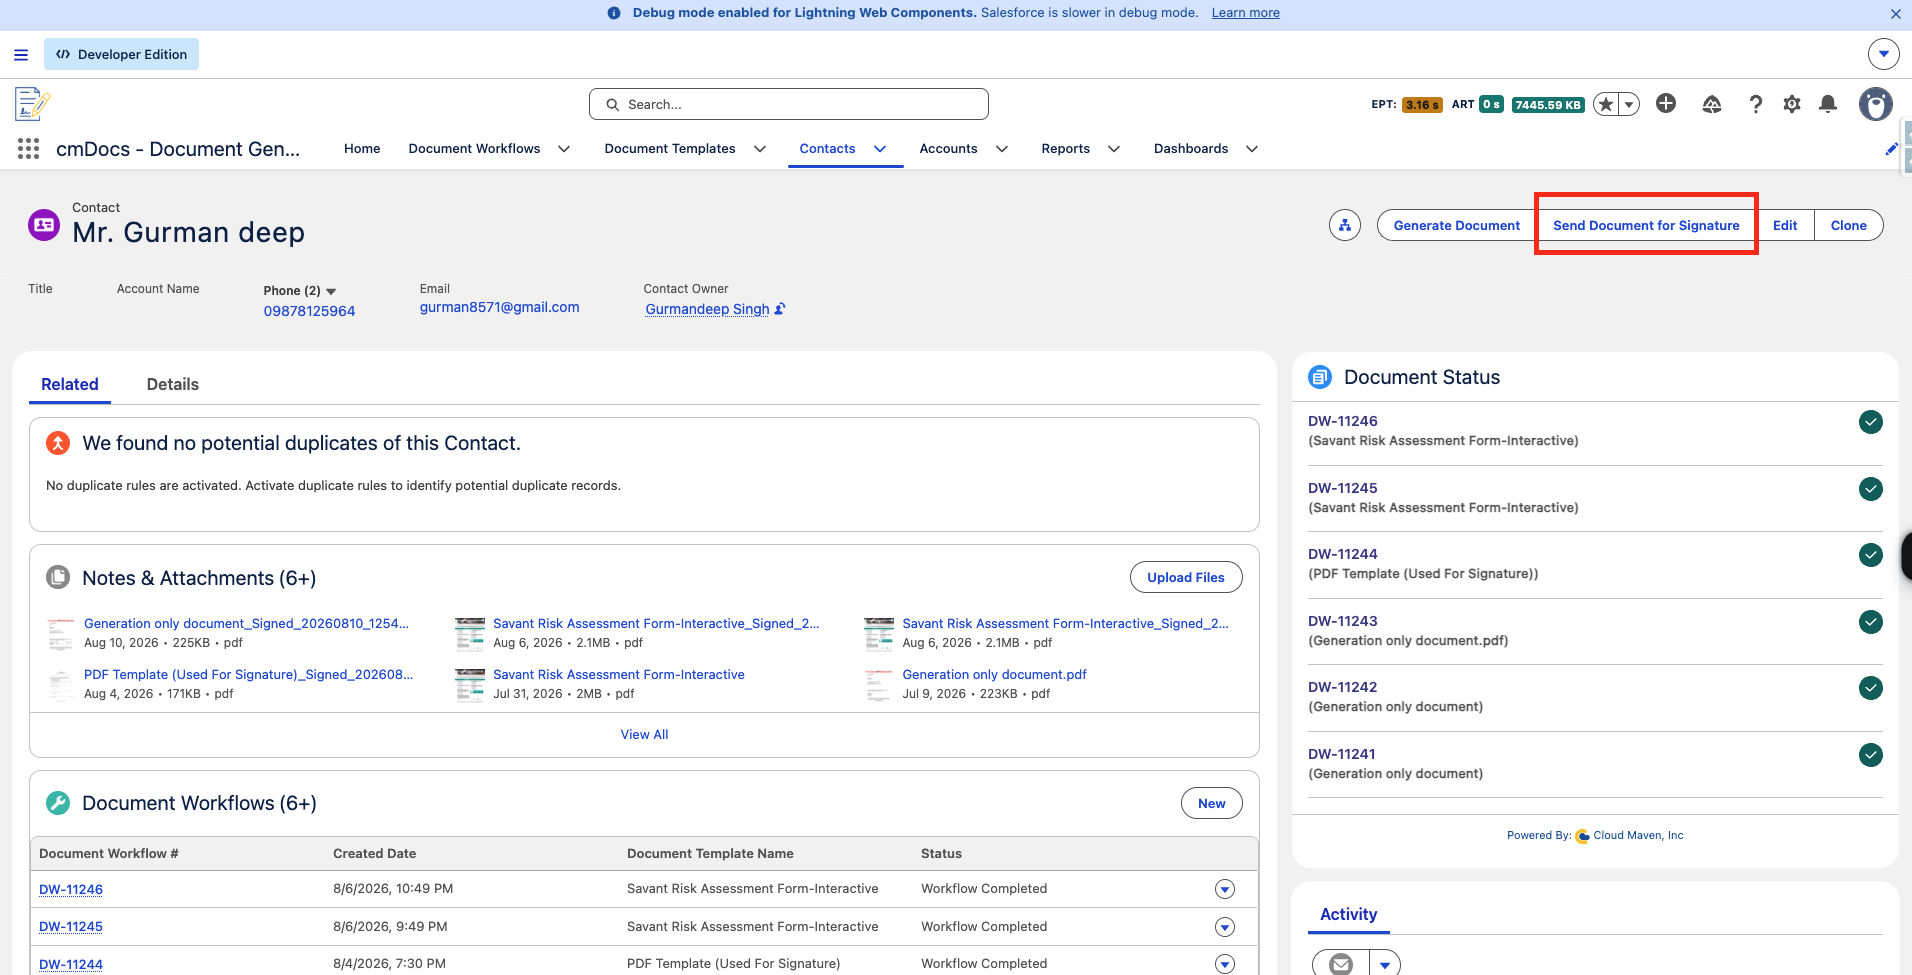Open the Document Templates tab

[670, 149]
